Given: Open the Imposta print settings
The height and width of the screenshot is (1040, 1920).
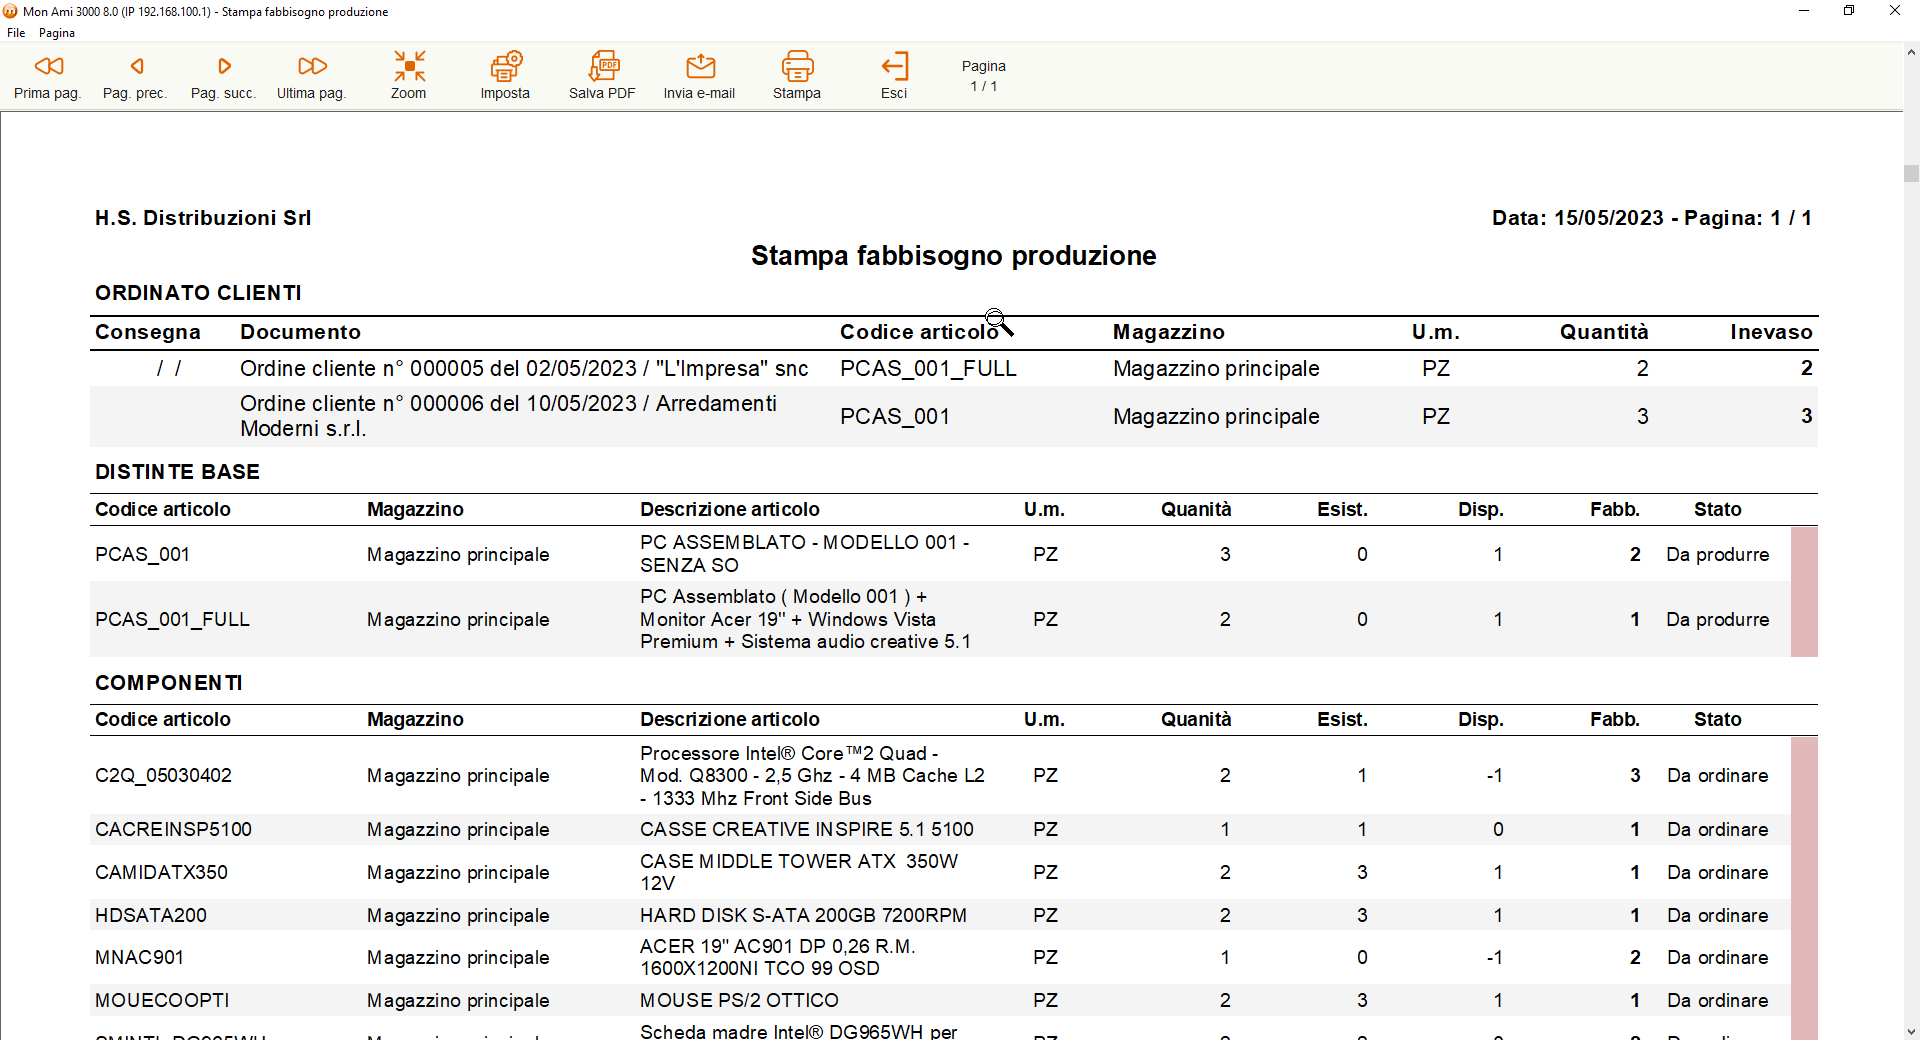Looking at the screenshot, I should pyautogui.click(x=505, y=76).
